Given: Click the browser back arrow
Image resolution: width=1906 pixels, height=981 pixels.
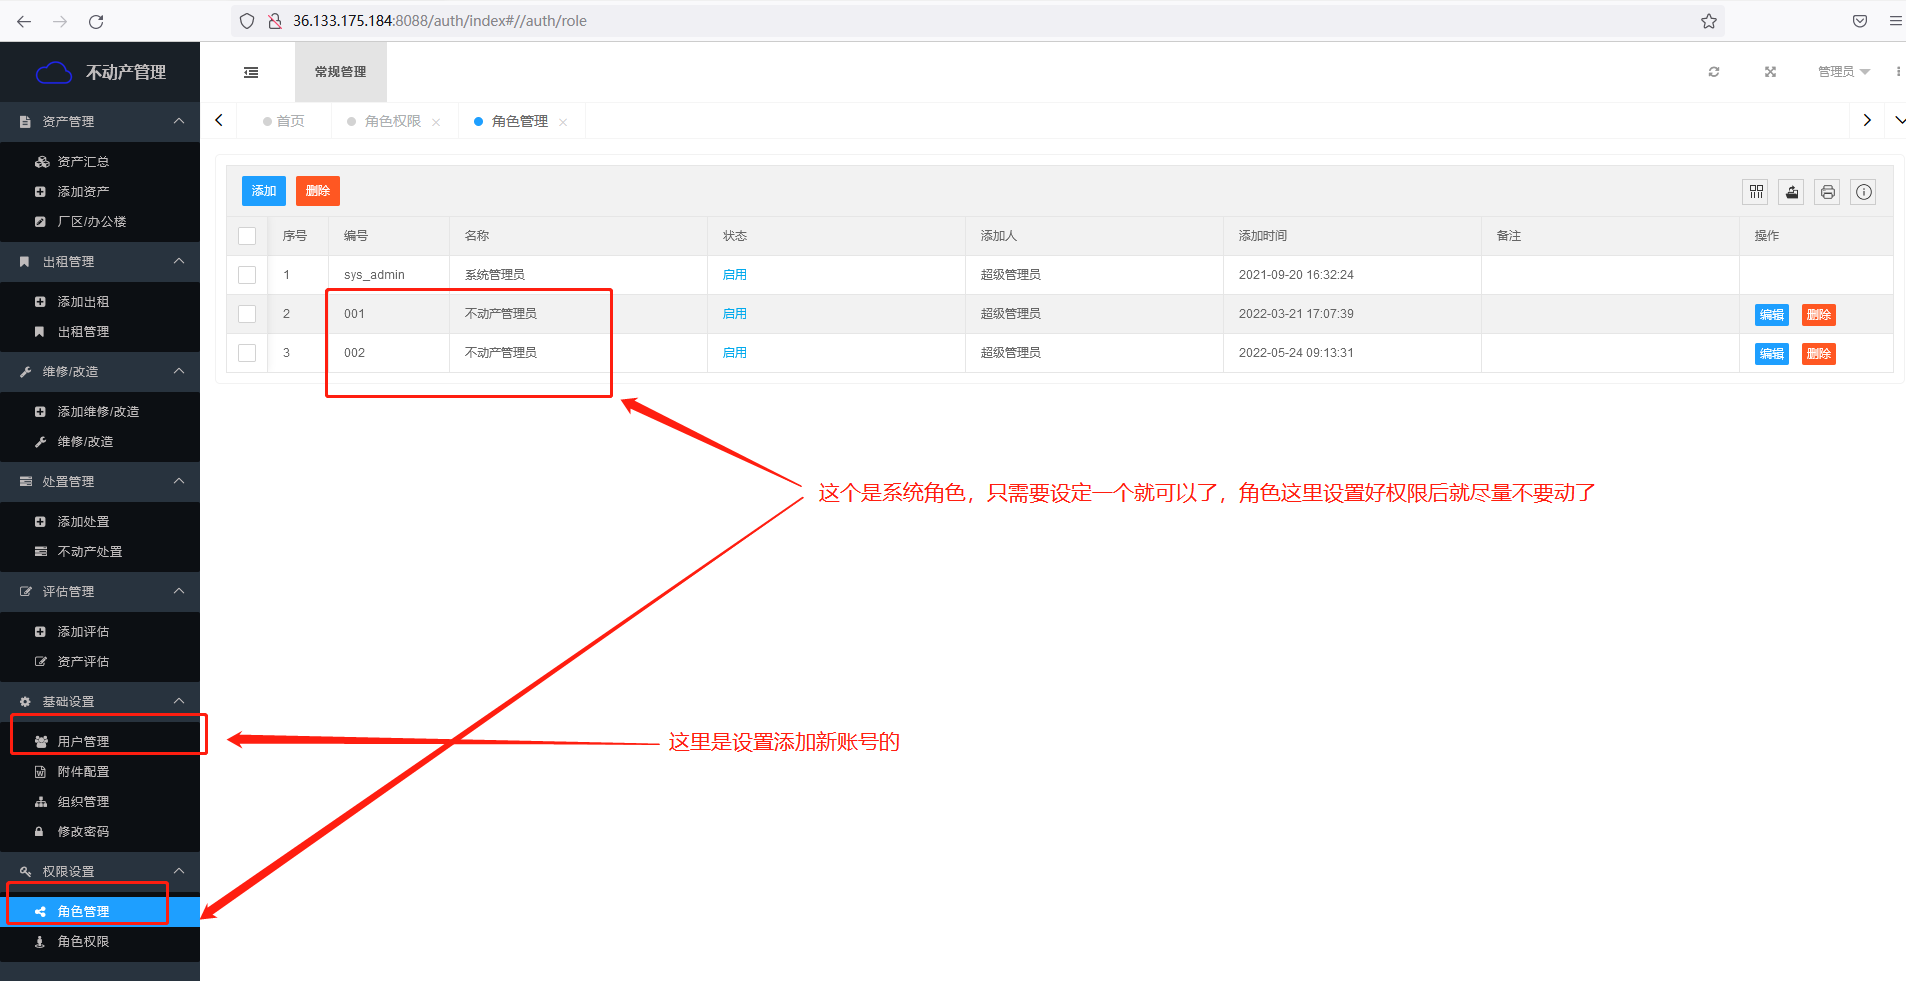Looking at the screenshot, I should click(24, 21).
